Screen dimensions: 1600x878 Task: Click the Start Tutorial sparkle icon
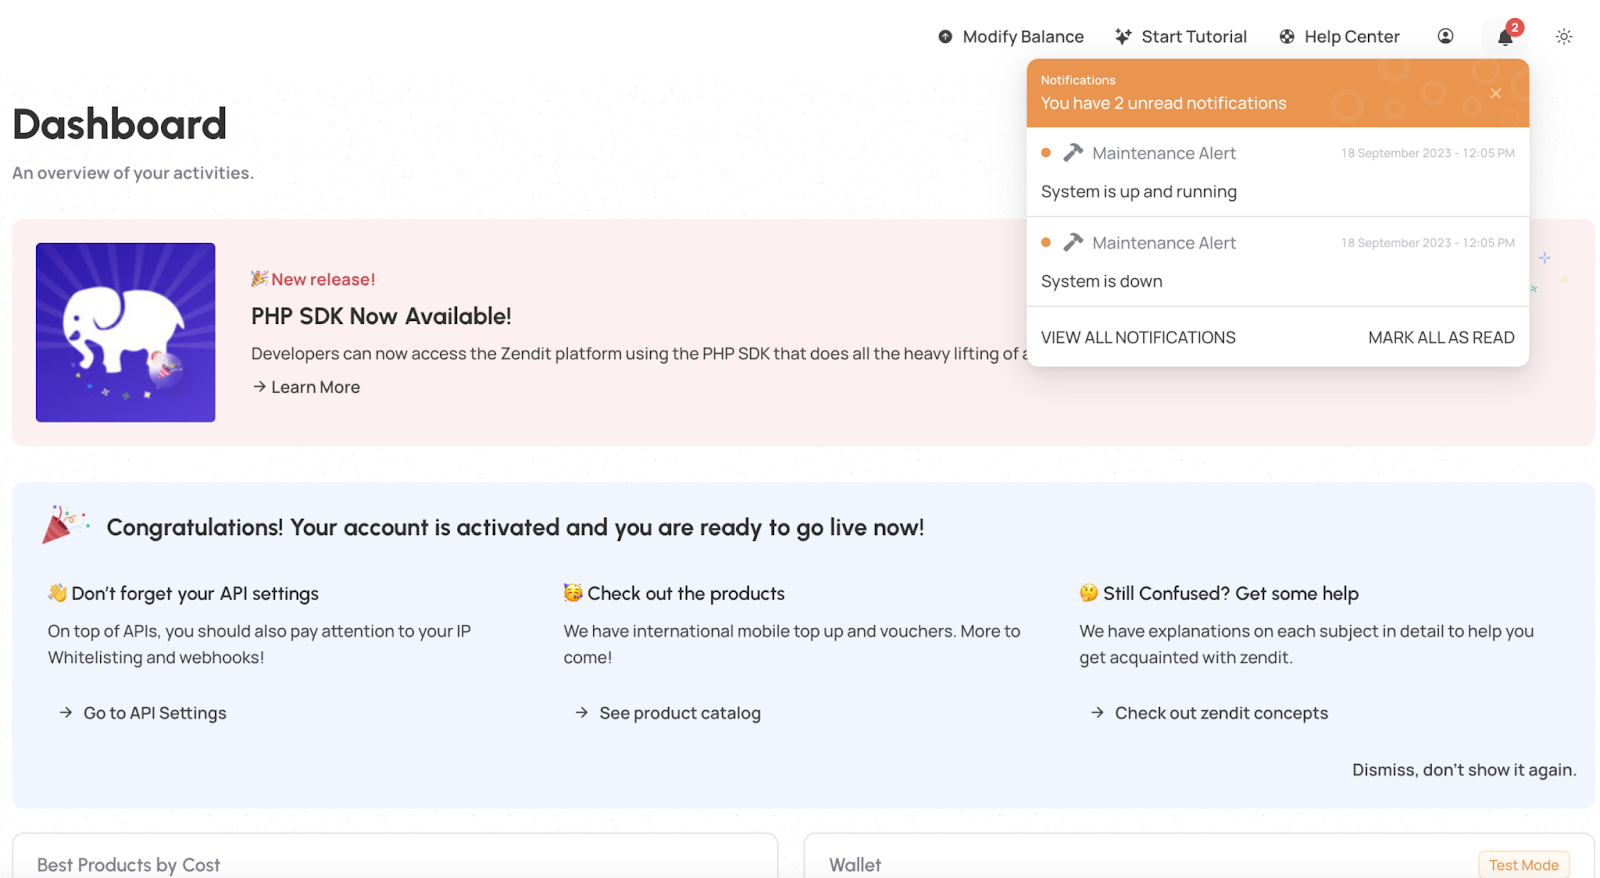coord(1123,37)
